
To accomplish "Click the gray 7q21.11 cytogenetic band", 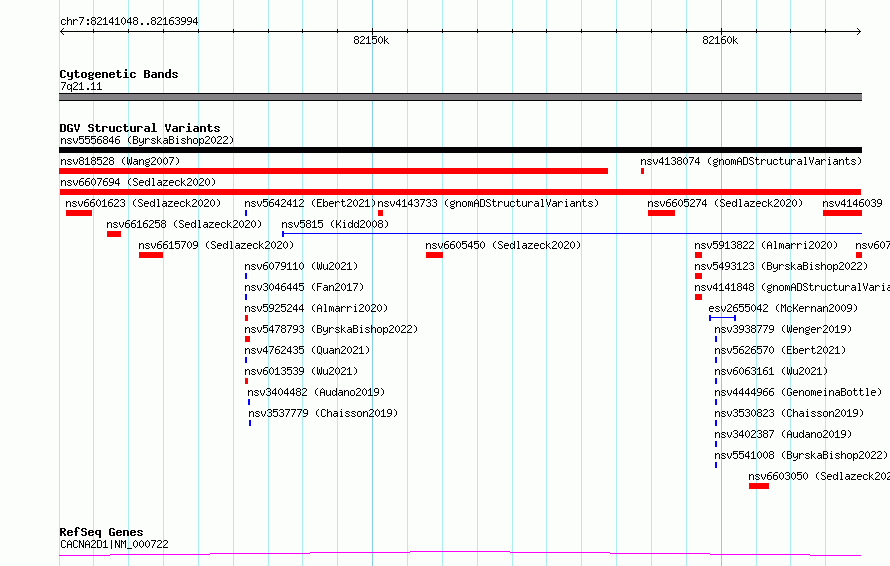I will pos(460,97).
